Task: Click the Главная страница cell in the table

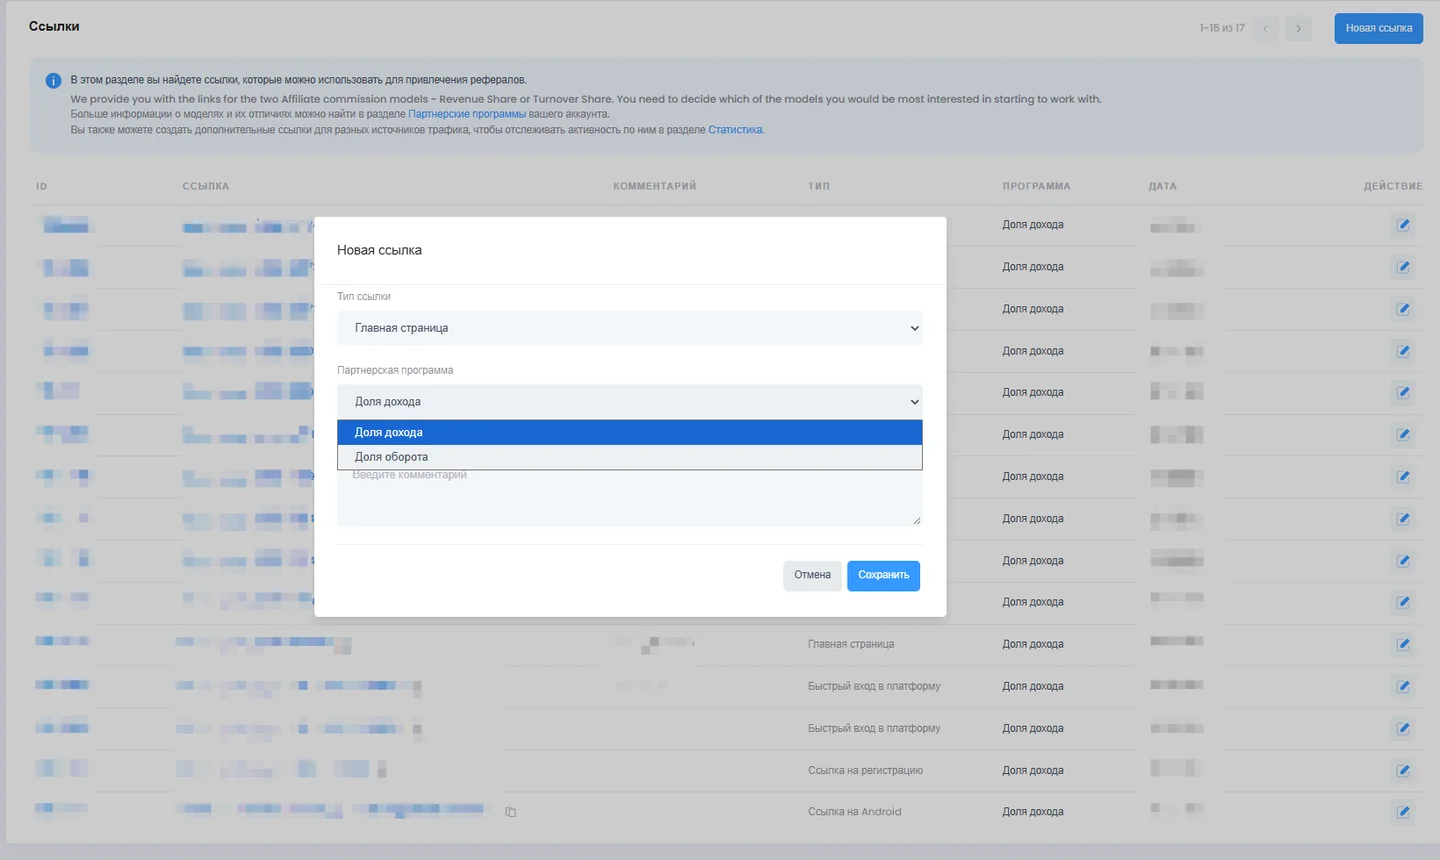Action: pyautogui.click(x=851, y=644)
